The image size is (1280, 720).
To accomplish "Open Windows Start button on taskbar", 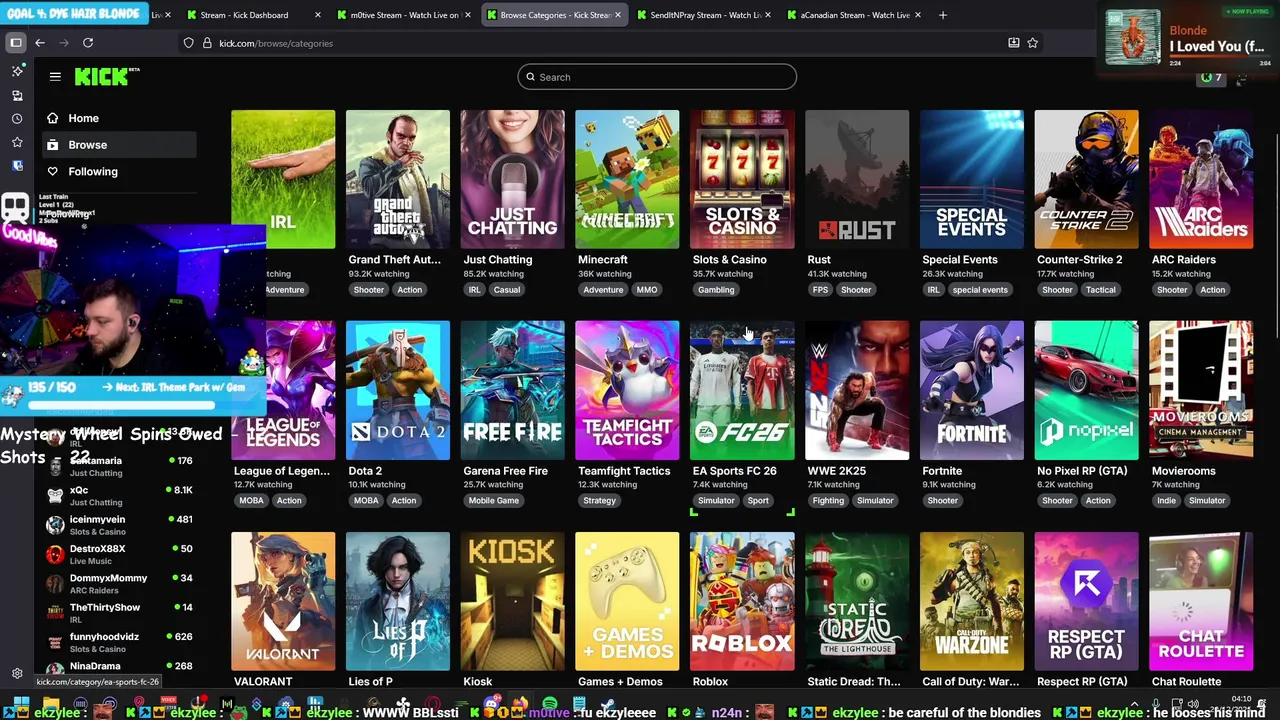I will (x=20, y=704).
